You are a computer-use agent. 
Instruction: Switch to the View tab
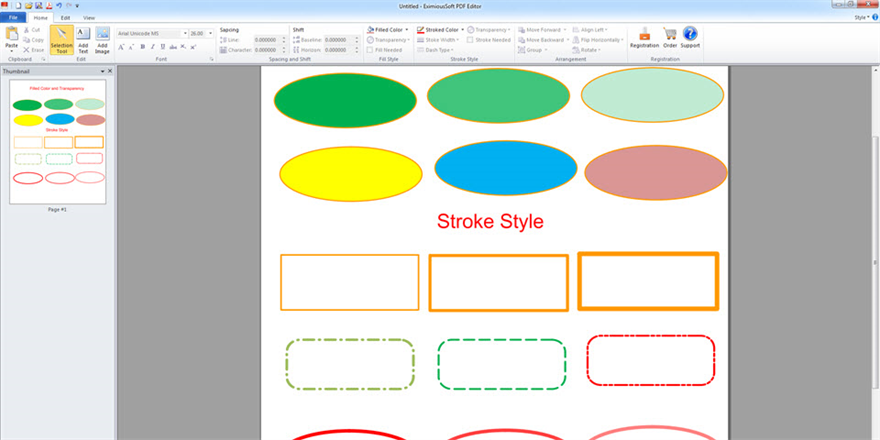coord(89,18)
